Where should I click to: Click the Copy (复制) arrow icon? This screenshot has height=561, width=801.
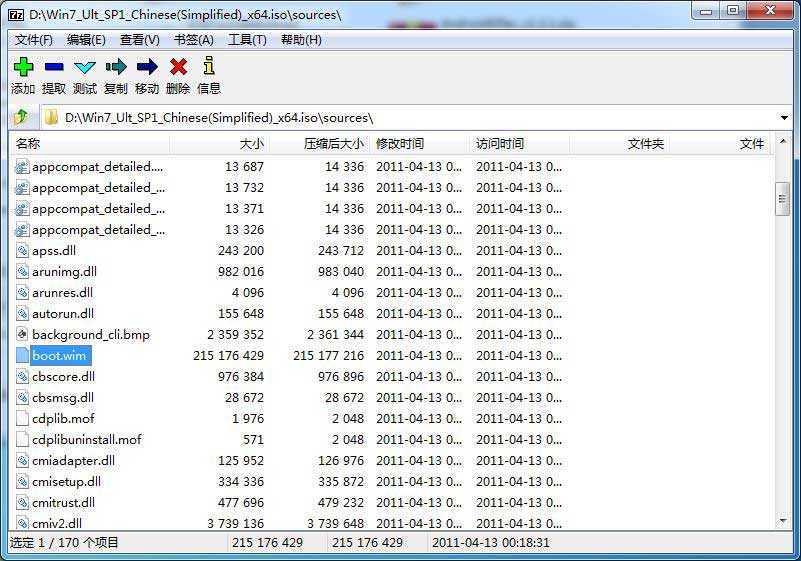(x=116, y=68)
